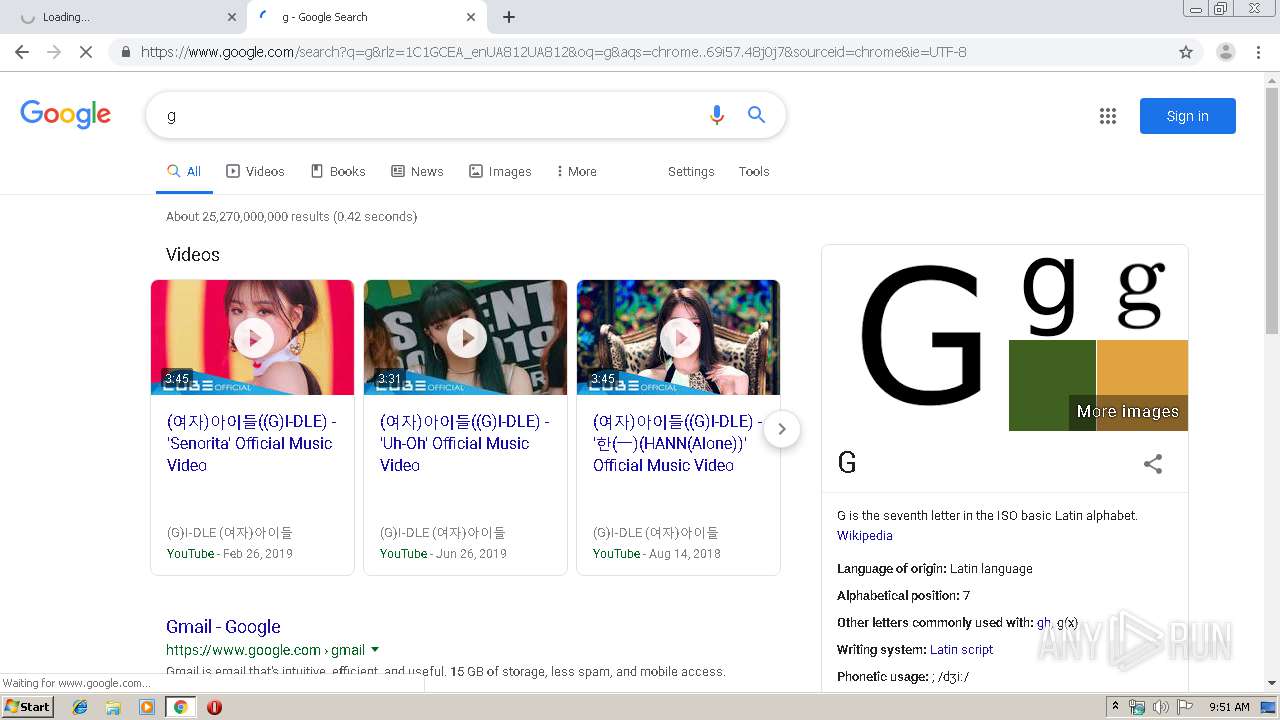Viewport: 1280px width, 720px height.
Task: Open HANN(Alone) Official Music Video link
Action: click(677, 443)
